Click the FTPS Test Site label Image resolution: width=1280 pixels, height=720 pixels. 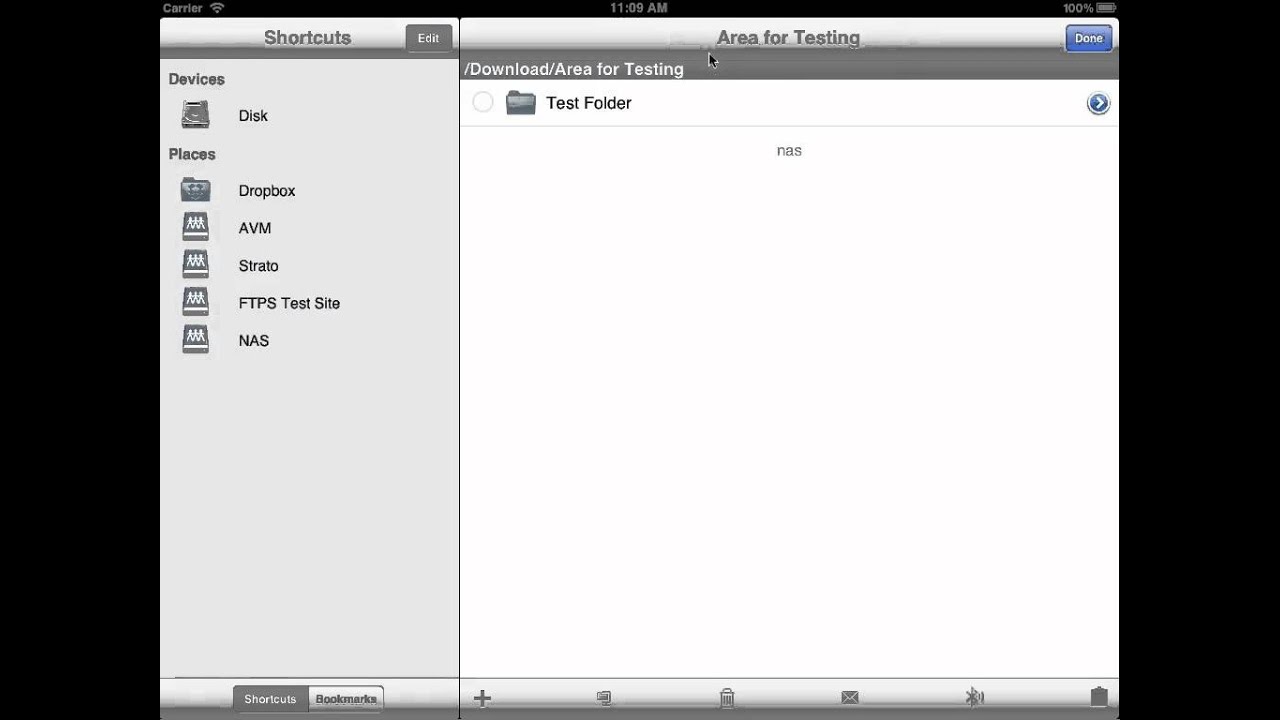click(289, 303)
